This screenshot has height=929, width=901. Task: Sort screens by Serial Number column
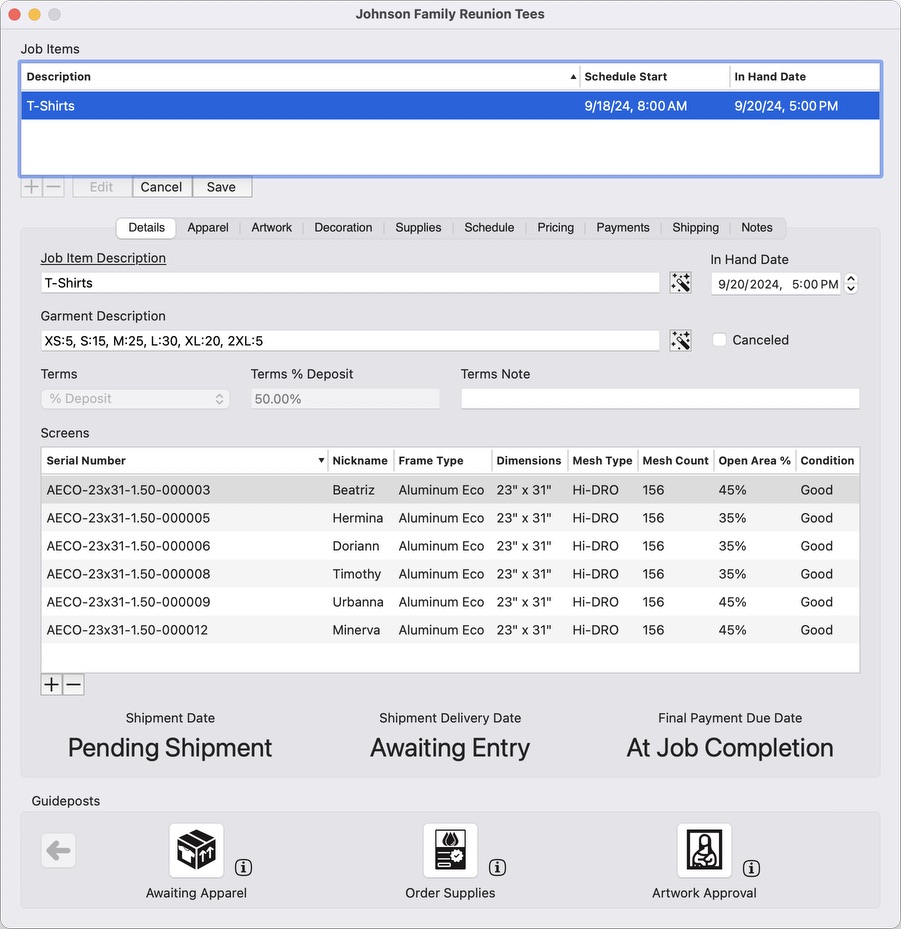[185, 461]
